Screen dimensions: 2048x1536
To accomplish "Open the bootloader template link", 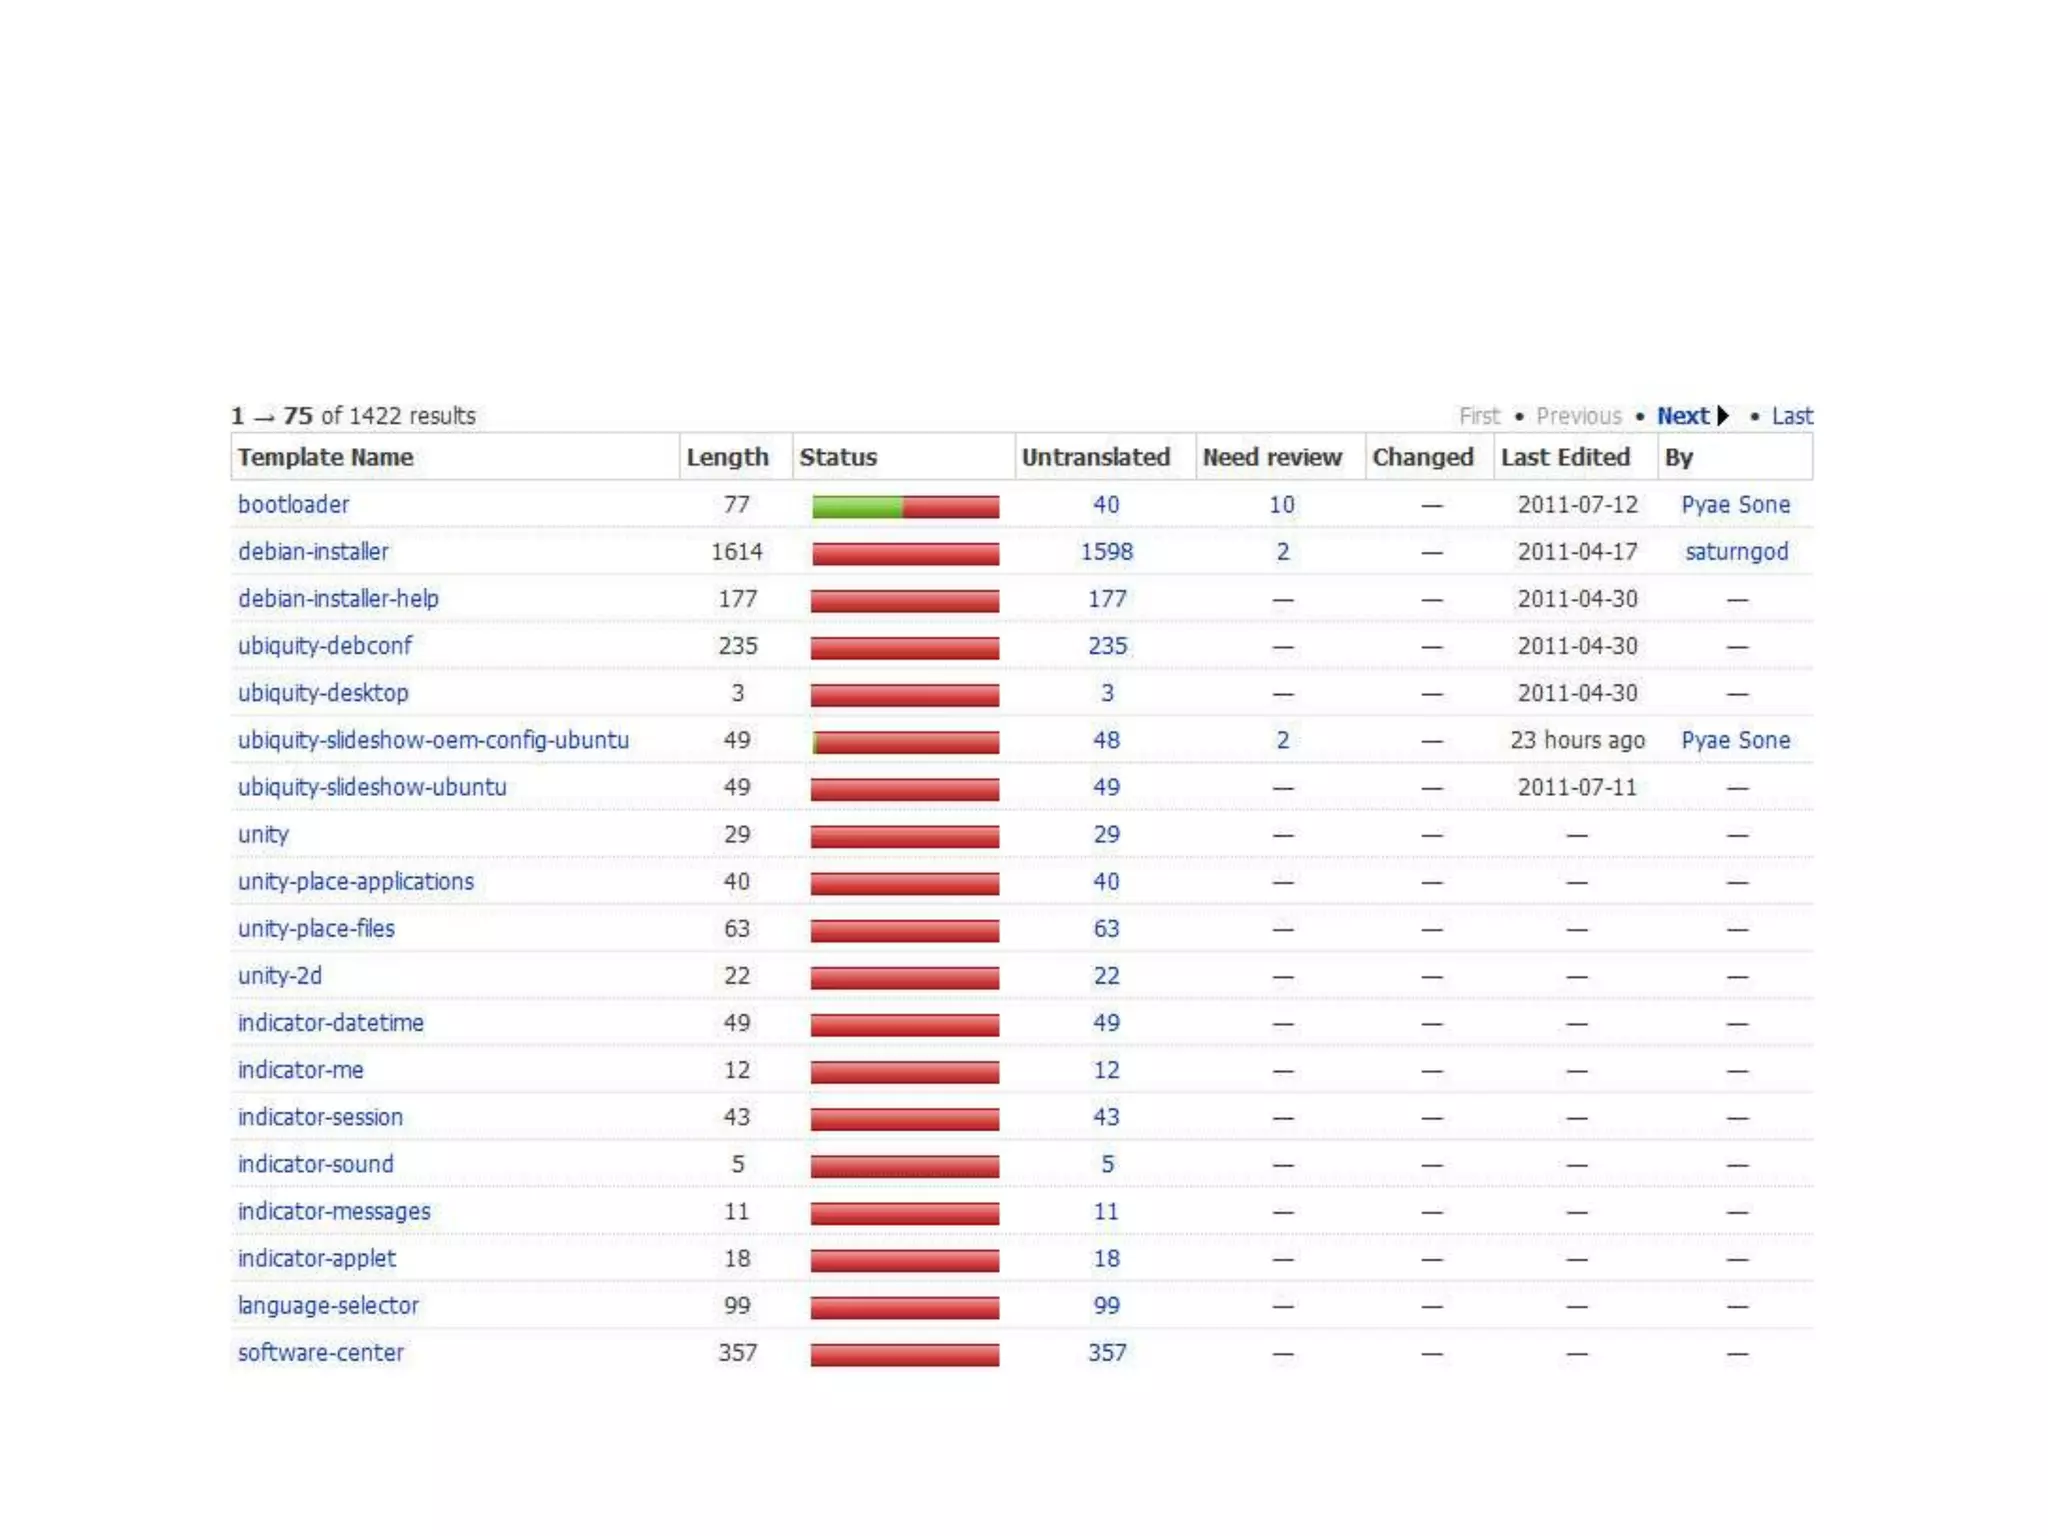I will tap(293, 505).
